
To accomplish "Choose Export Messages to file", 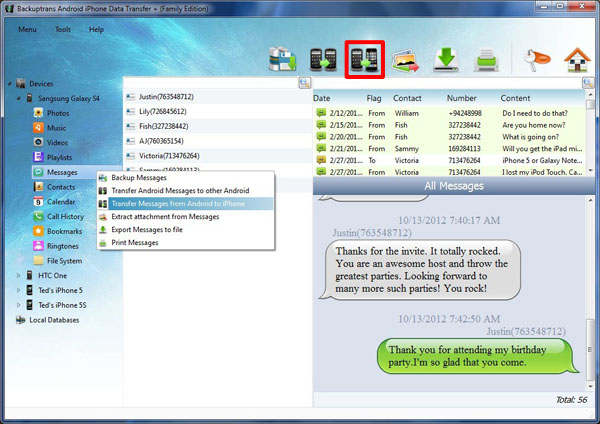I will 186,230.
